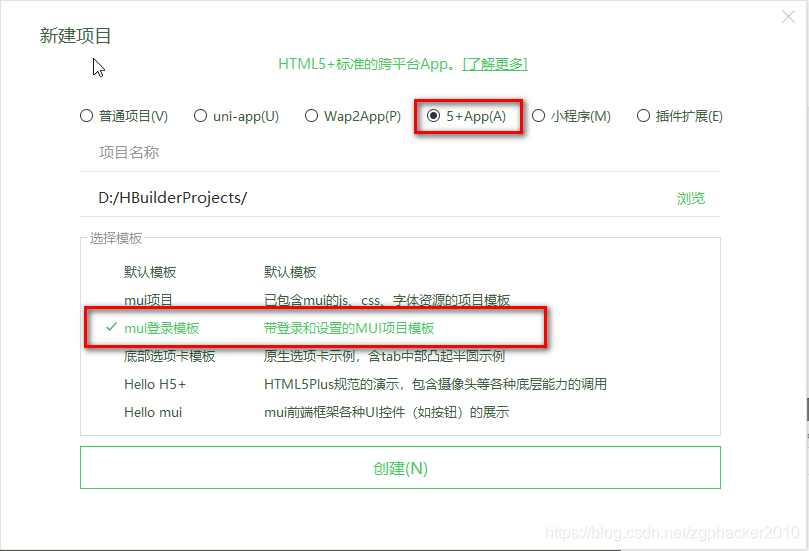Select the uni-app(U) project type
Screen dimensions: 809x551
pyautogui.click(x=236, y=116)
